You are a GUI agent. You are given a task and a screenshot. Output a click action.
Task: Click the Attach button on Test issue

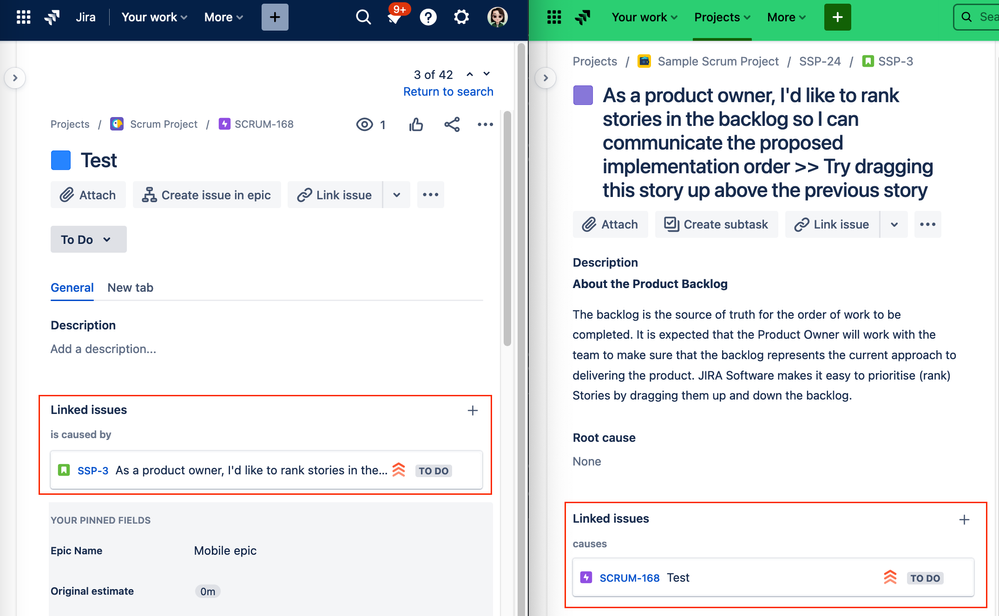click(x=88, y=195)
